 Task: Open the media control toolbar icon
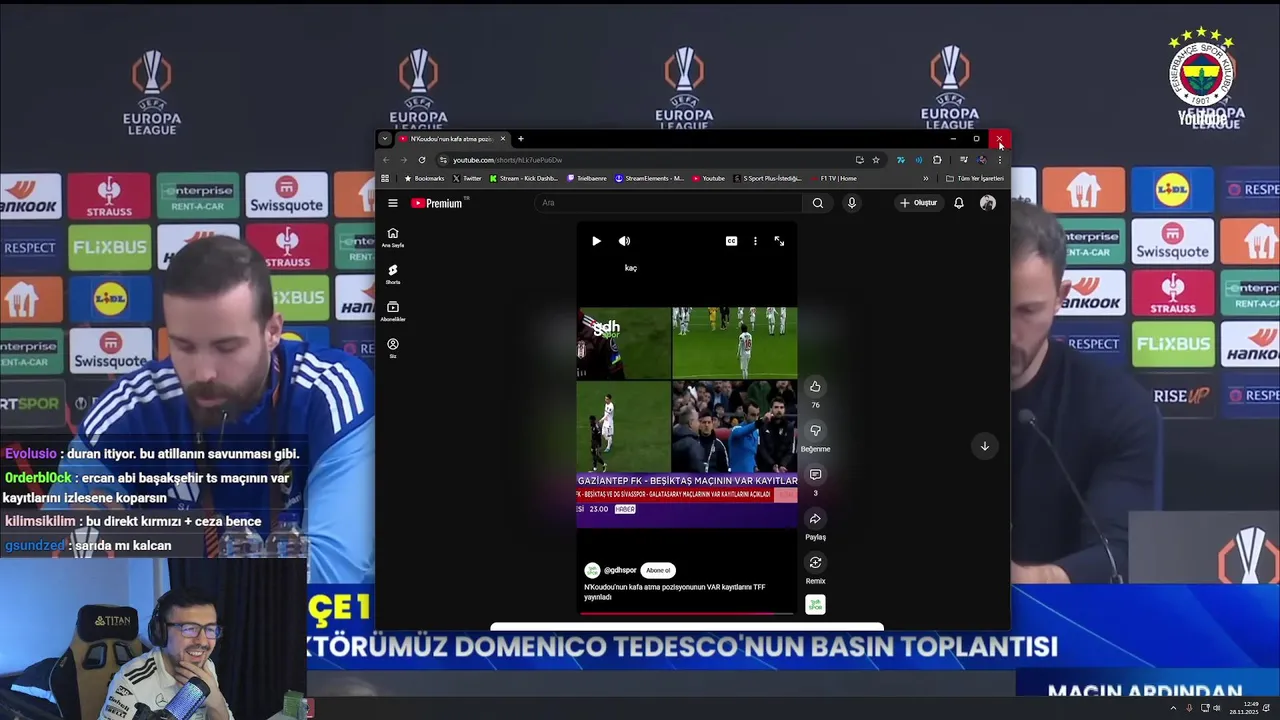point(963,160)
